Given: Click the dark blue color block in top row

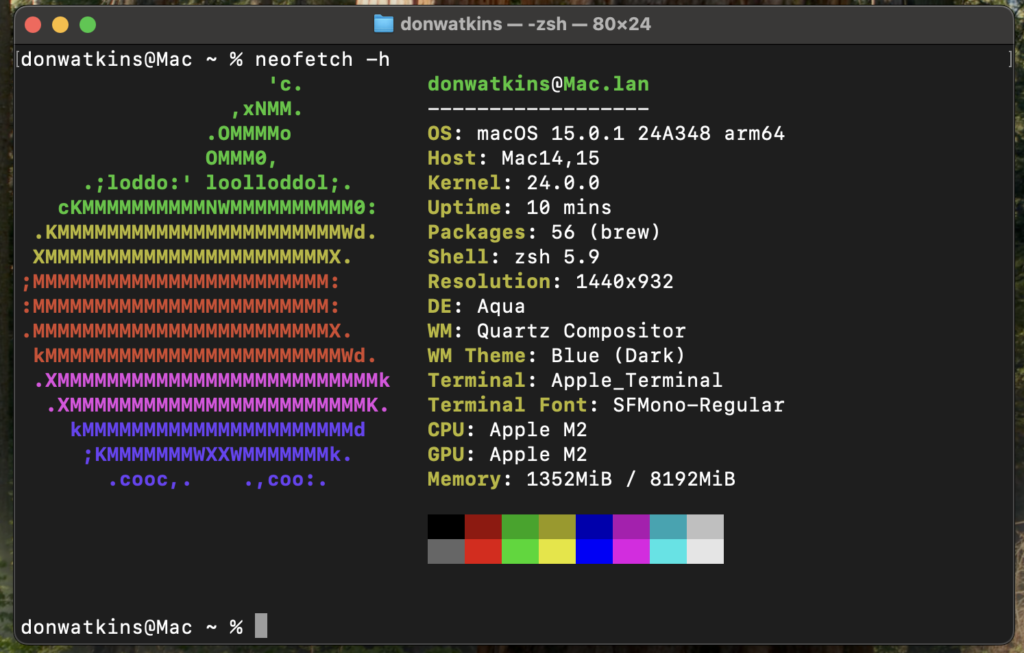Looking at the screenshot, I should click(x=594, y=526).
